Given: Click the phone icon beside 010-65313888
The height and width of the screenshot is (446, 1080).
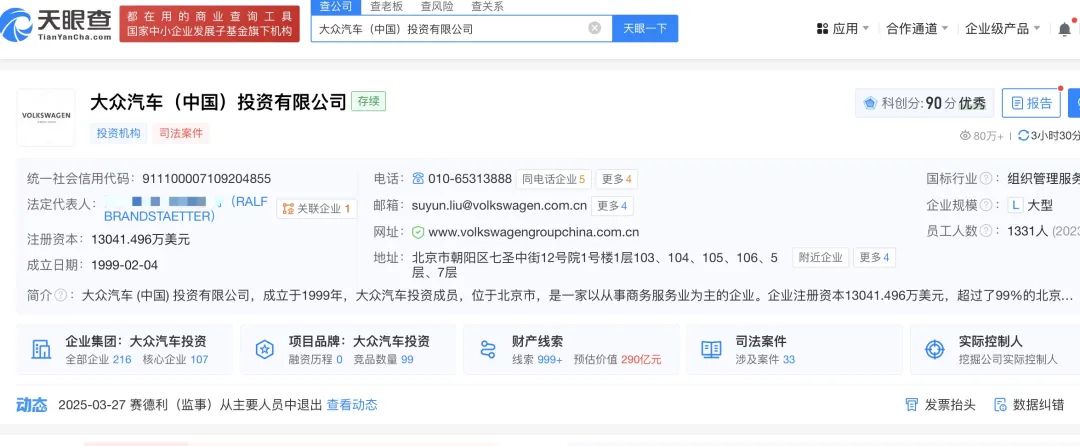Looking at the screenshot, I should 418,179.
